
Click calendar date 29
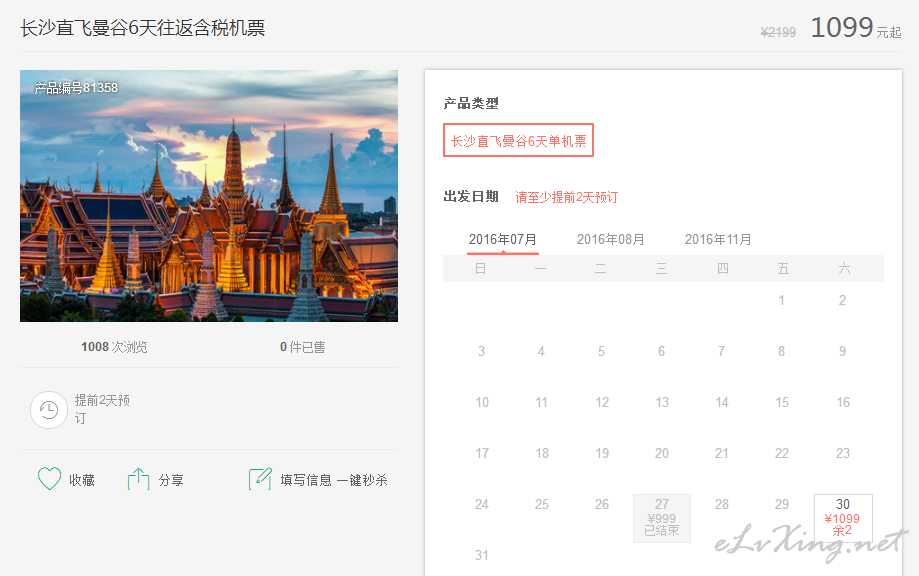click(x=782, y=505)
